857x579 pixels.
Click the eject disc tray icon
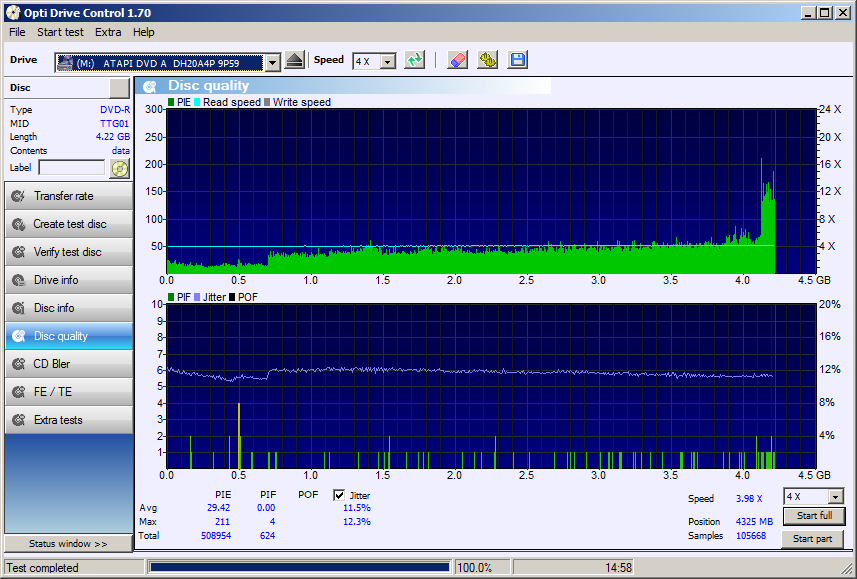coord(295,60)
